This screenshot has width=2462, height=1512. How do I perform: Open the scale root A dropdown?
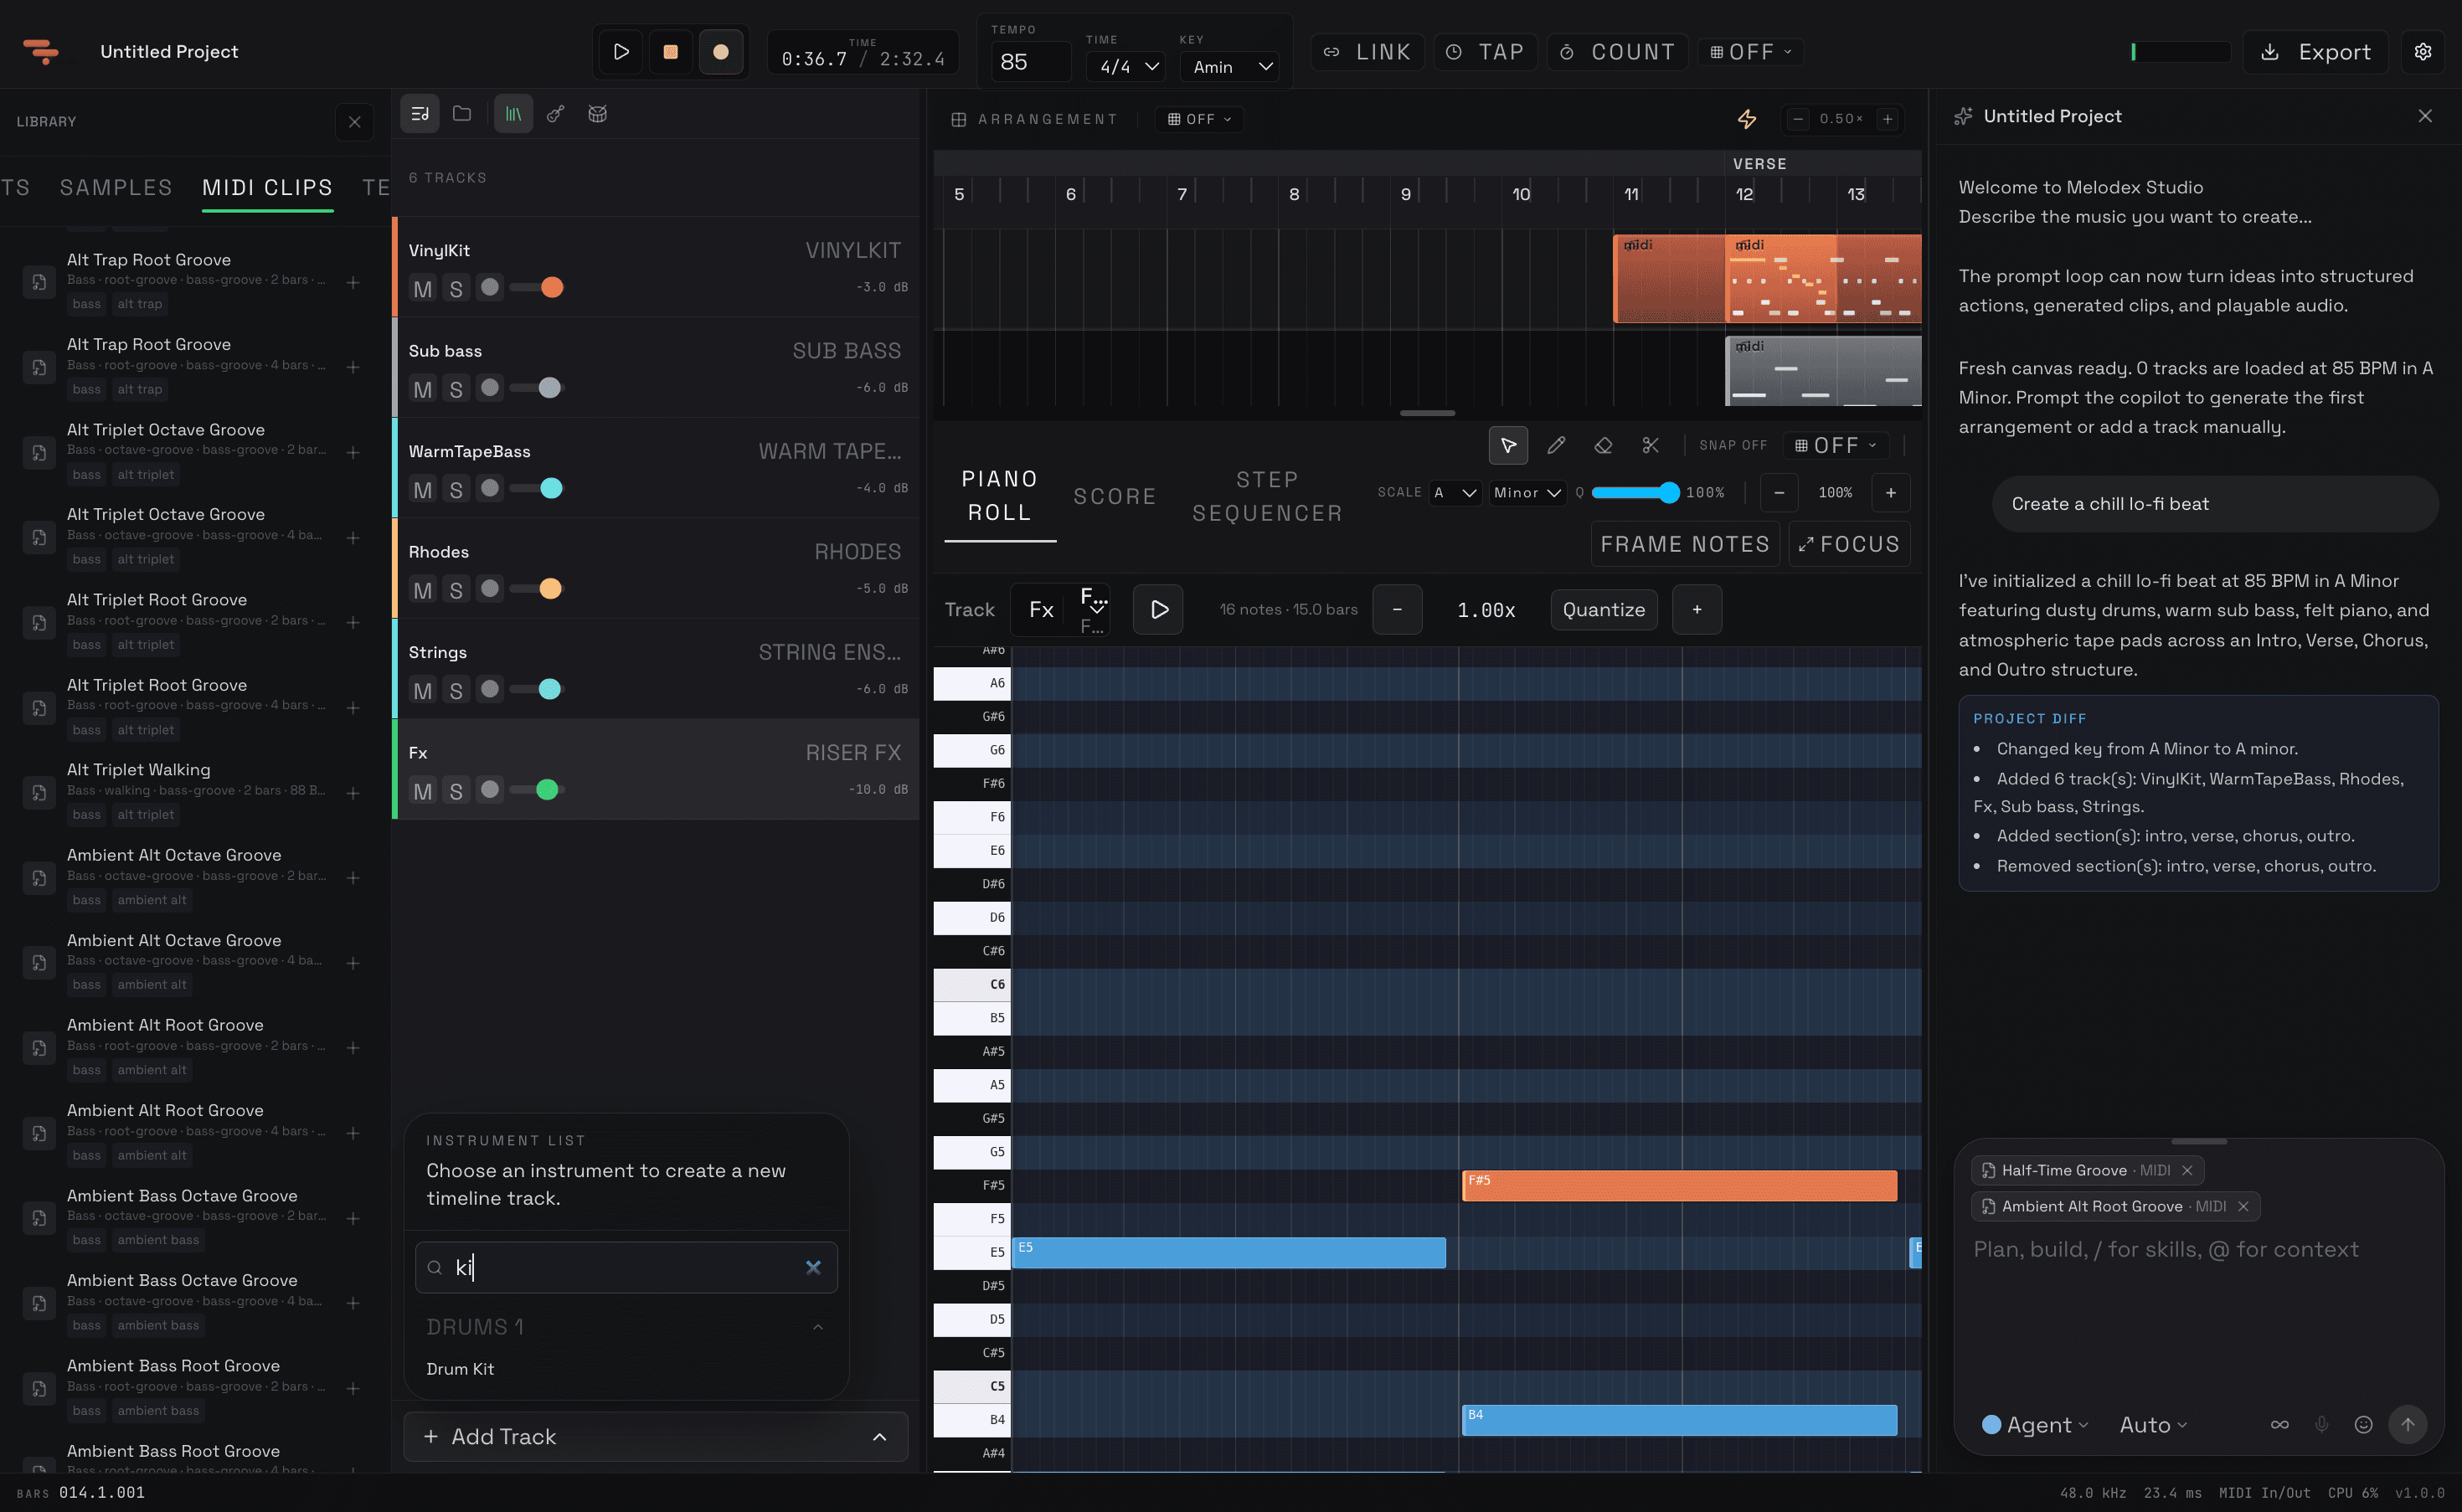tap(1455, 492)
